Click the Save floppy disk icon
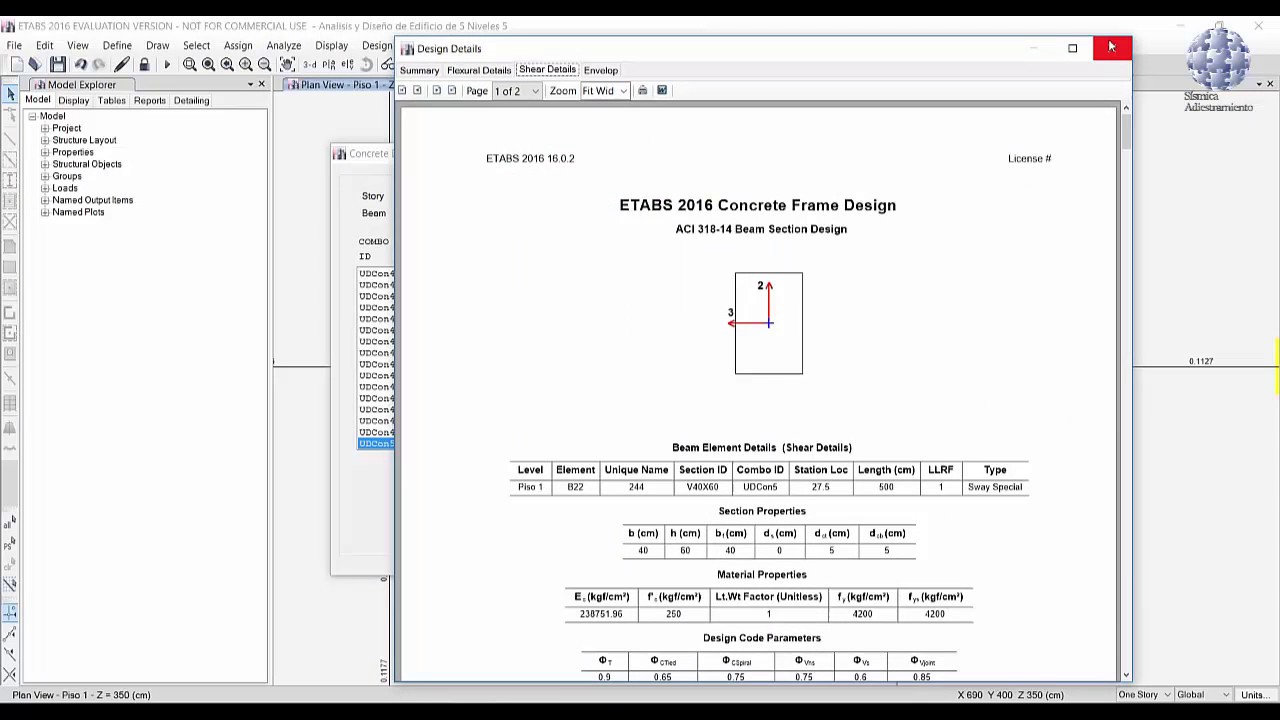 point(58,65)
